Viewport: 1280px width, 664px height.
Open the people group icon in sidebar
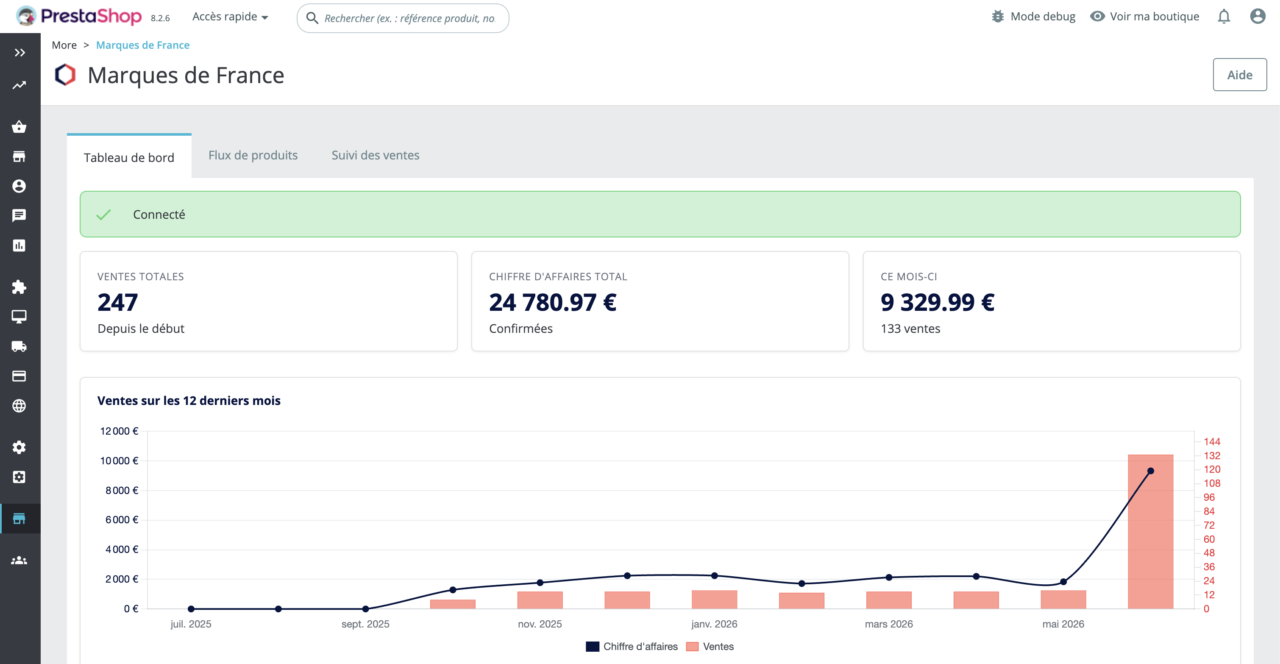(19, 560)
